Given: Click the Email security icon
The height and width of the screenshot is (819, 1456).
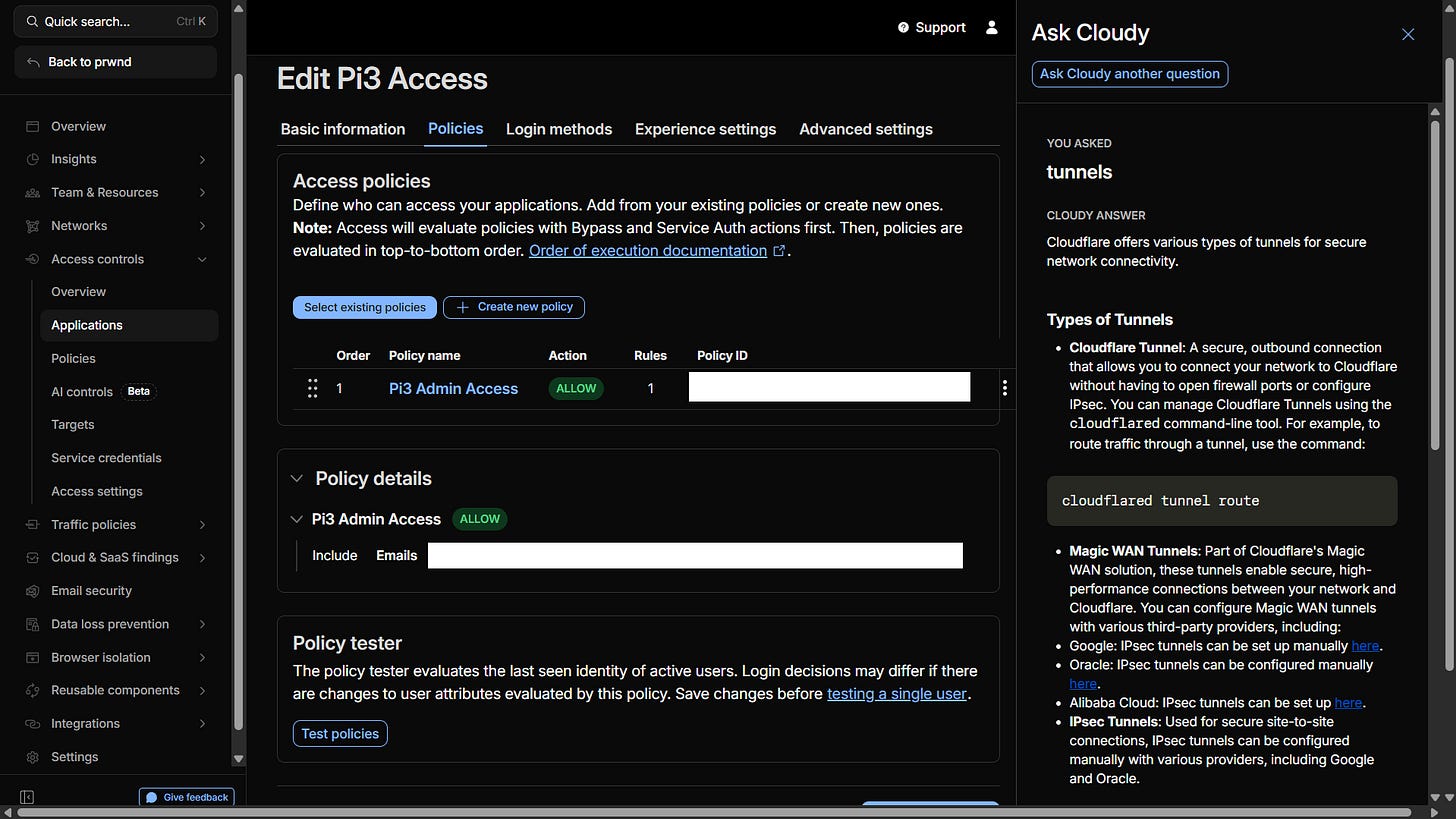Looking at the screenshot, I should pos(32,591).
